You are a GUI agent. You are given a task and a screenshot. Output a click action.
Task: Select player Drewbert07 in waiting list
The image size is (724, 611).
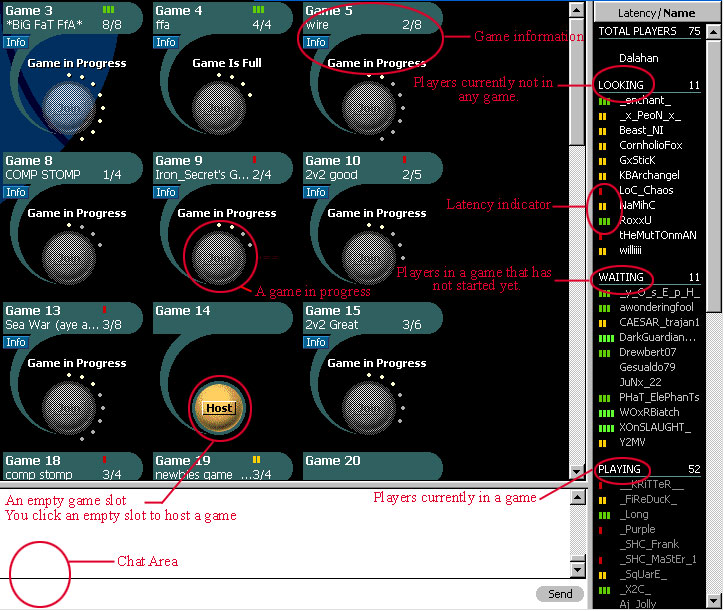(647, 352)
